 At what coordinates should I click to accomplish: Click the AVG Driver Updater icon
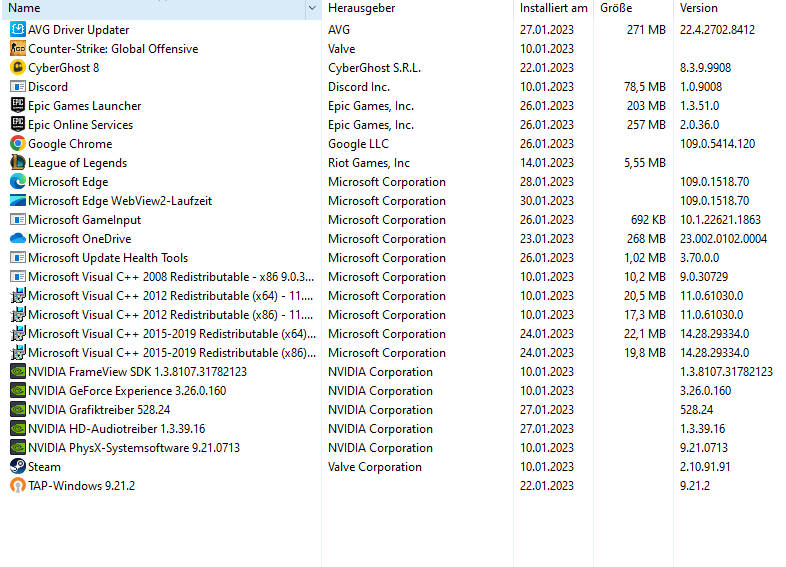(x=18, y=29)
